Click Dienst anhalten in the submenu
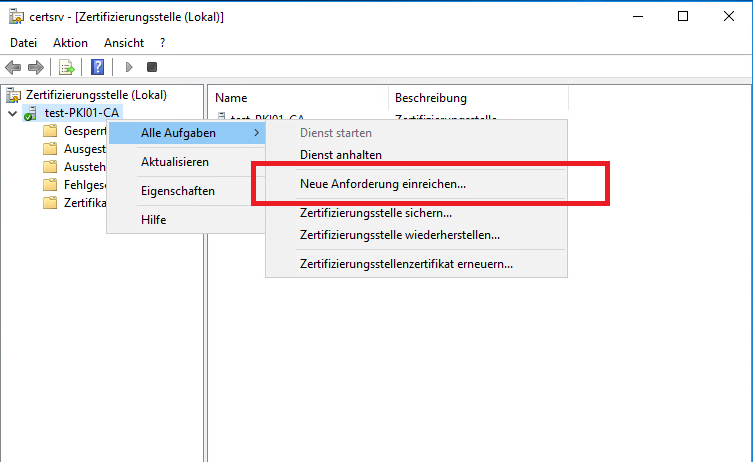This screenshot has width=753, height=462. (x=341, y=155)
